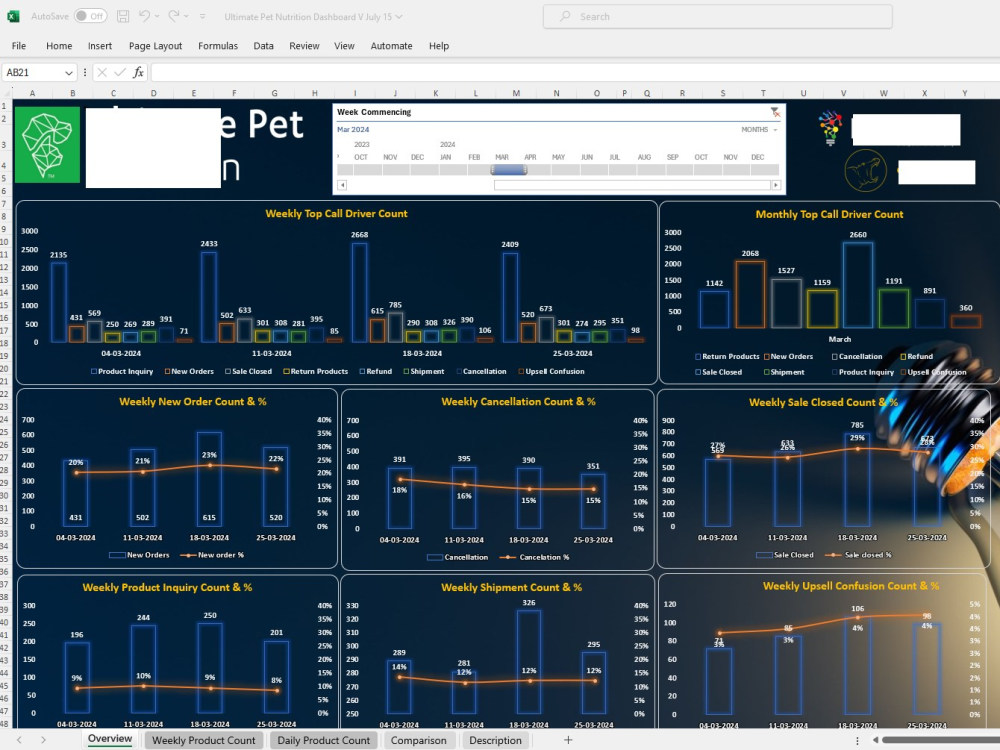Click the sheet tab bar options dots
Image resolution: width=1000 pixels, height=750 pixels.
857,740
